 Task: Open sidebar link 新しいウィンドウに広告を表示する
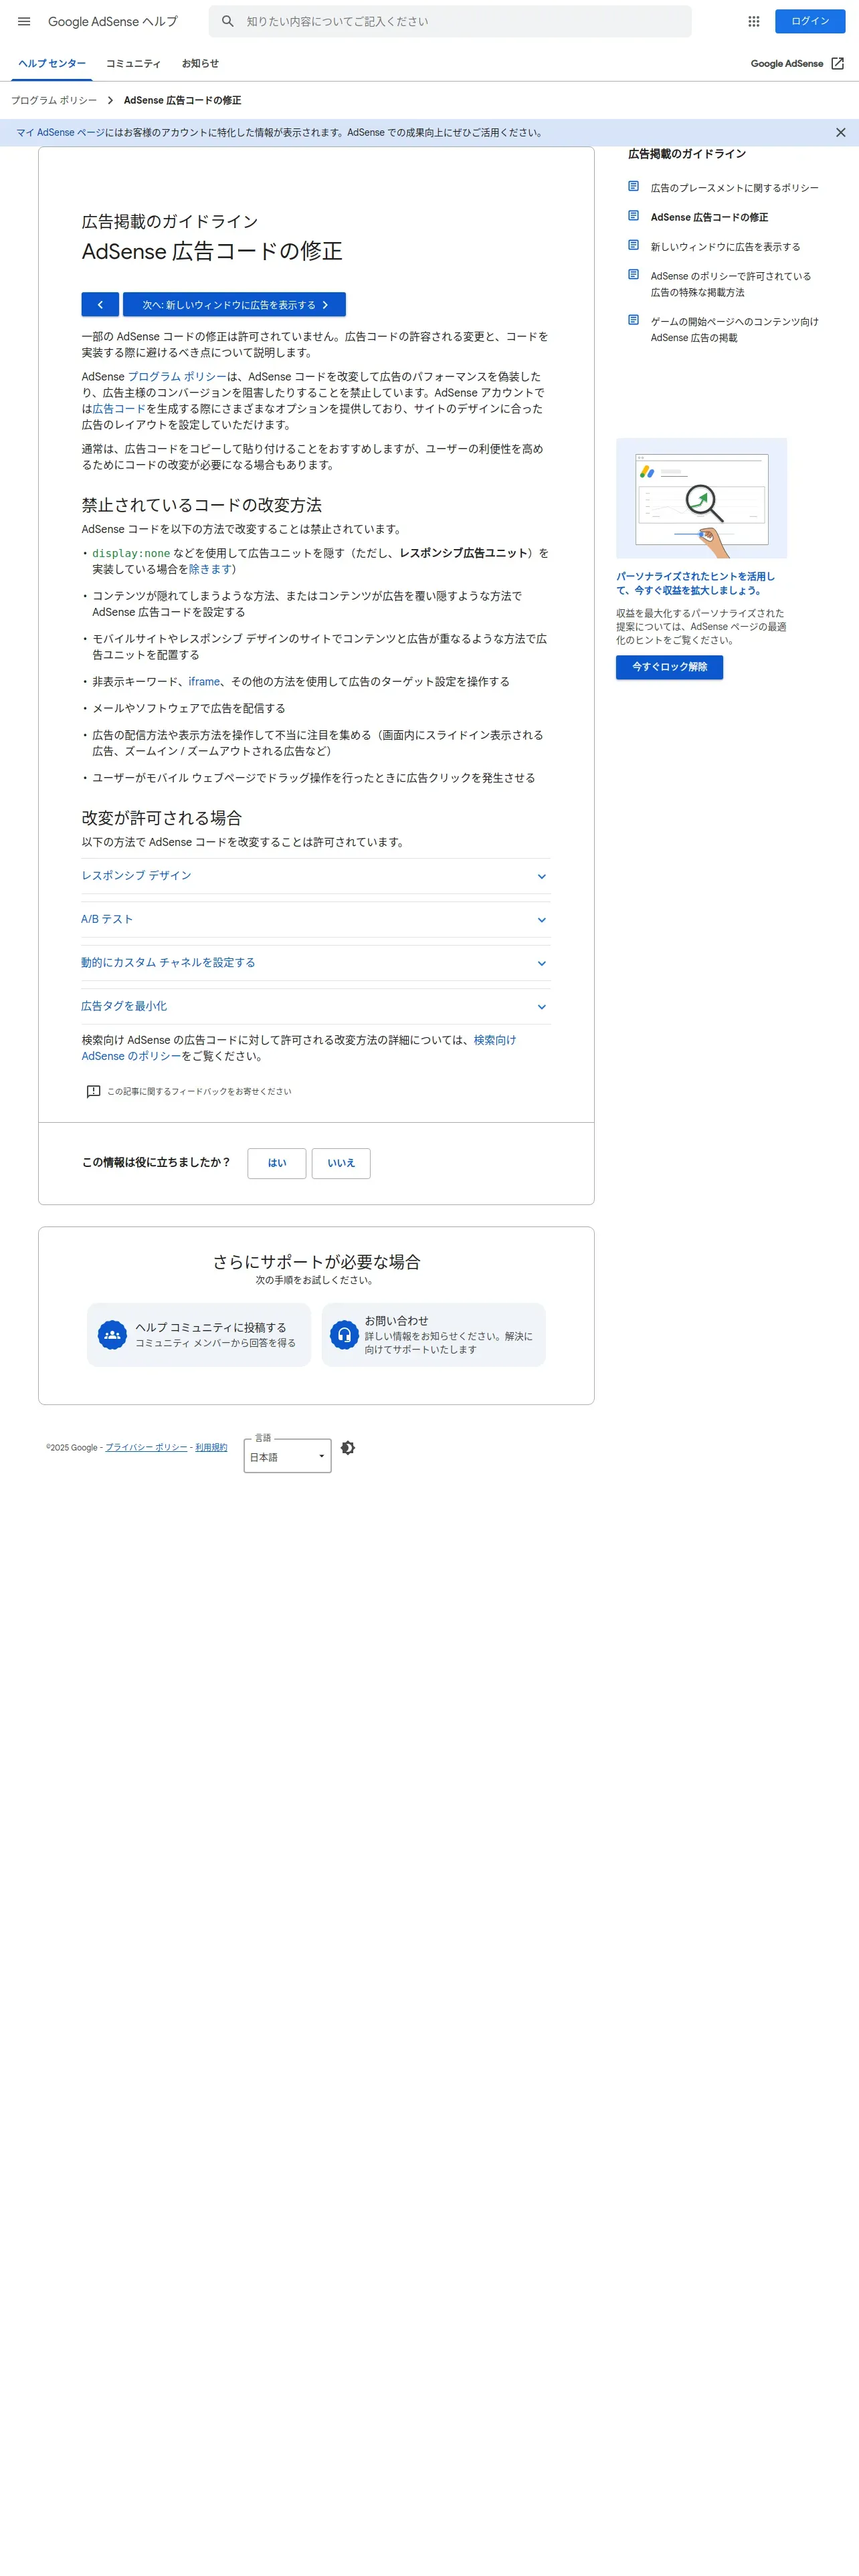(725, 247)
